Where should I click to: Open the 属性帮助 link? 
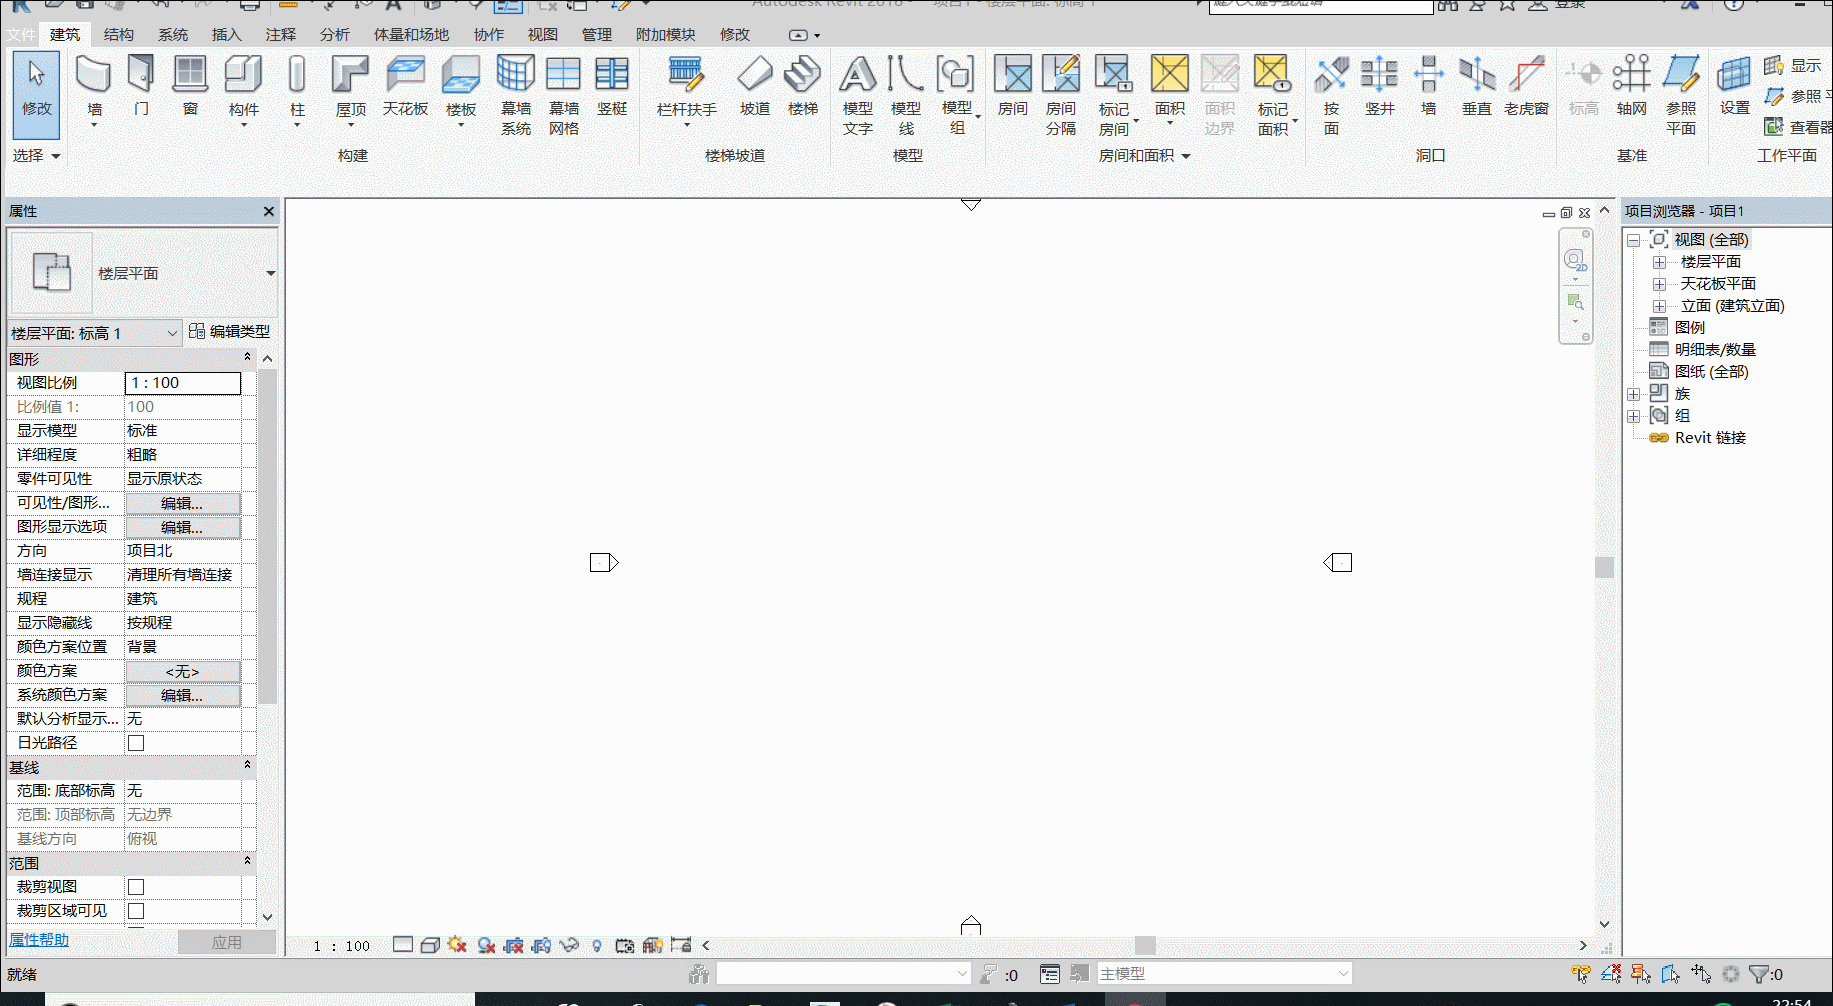[39, 940]
